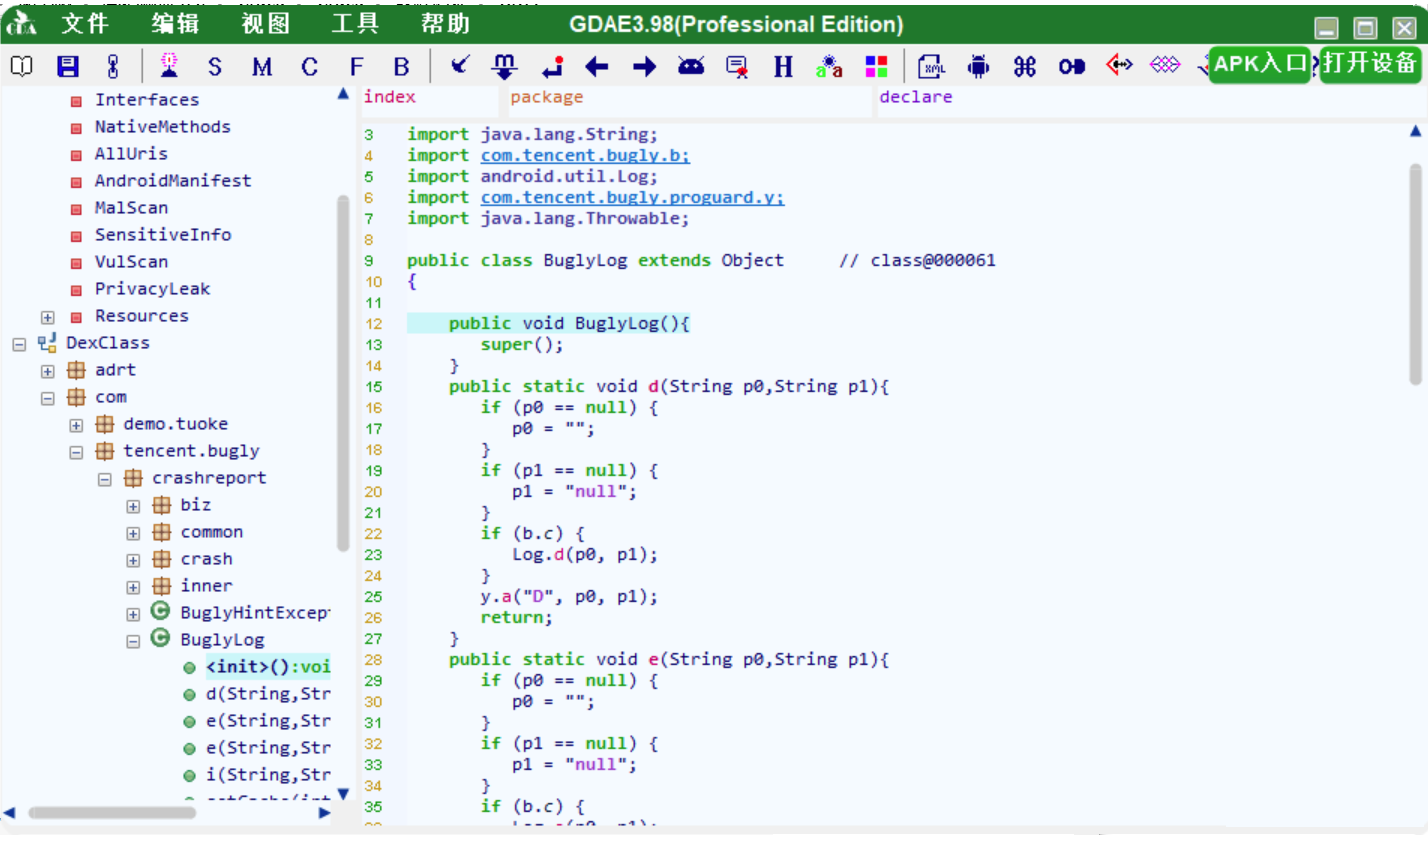Expand the BuglyHintExcep class node
Viewport: 1428px width, 863px height.
click(x=133, y=614)
